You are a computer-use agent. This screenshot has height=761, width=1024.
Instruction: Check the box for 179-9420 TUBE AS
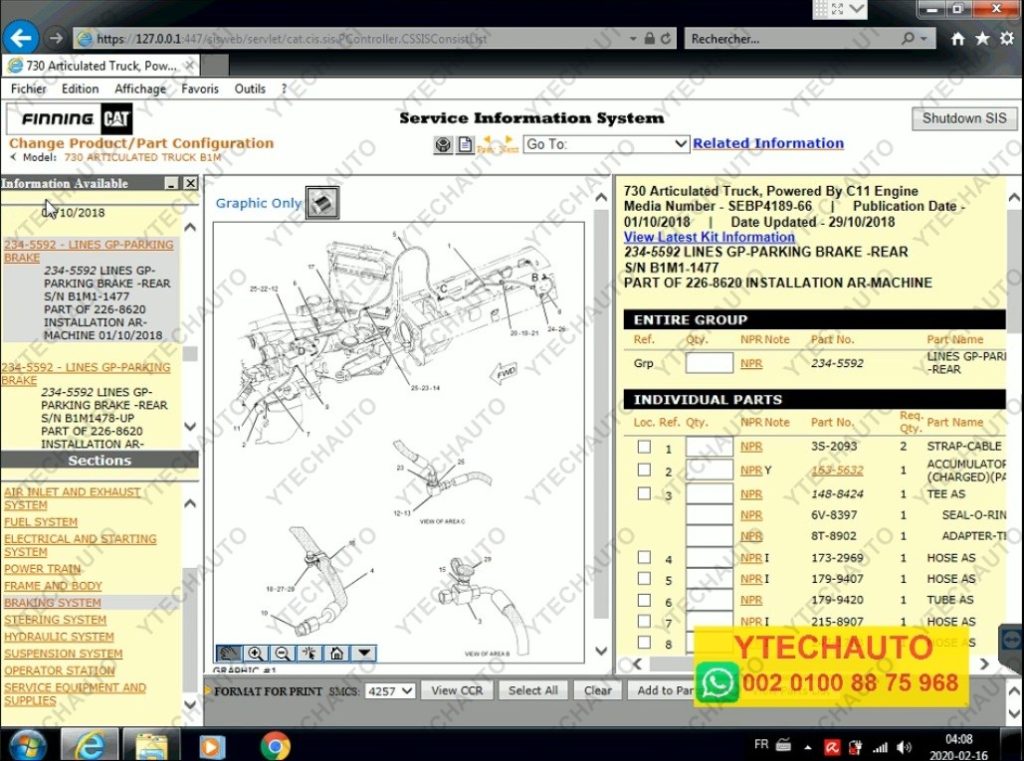tap(644, 600)
